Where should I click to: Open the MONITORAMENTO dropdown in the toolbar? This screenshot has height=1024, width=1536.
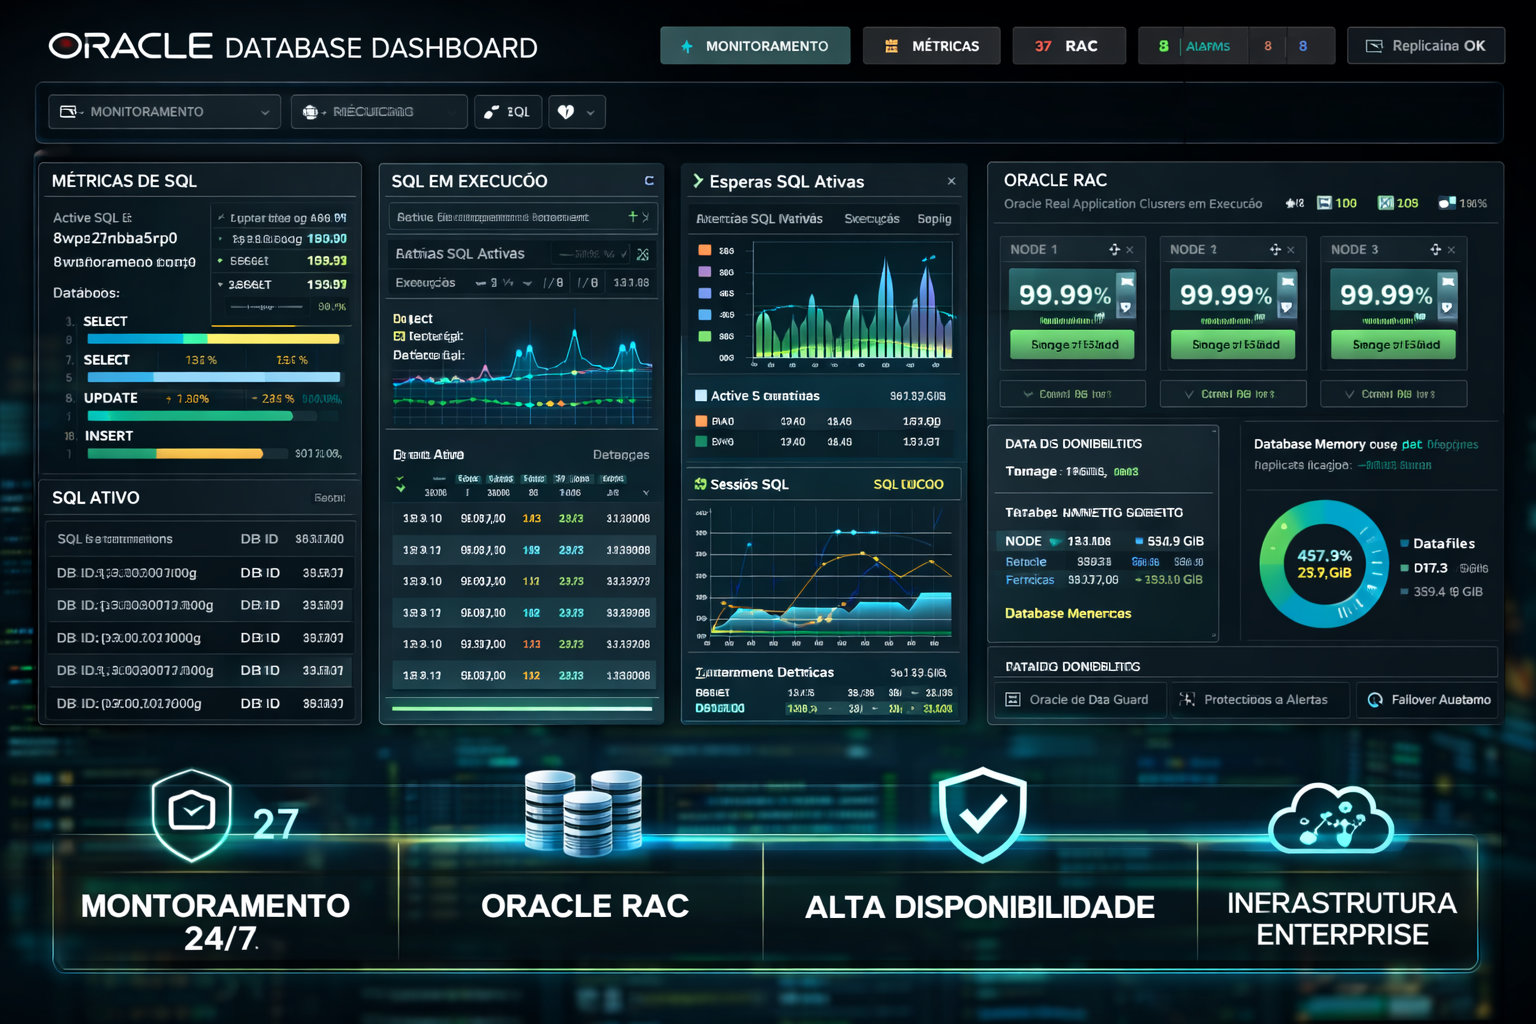(x=165, y=112)
